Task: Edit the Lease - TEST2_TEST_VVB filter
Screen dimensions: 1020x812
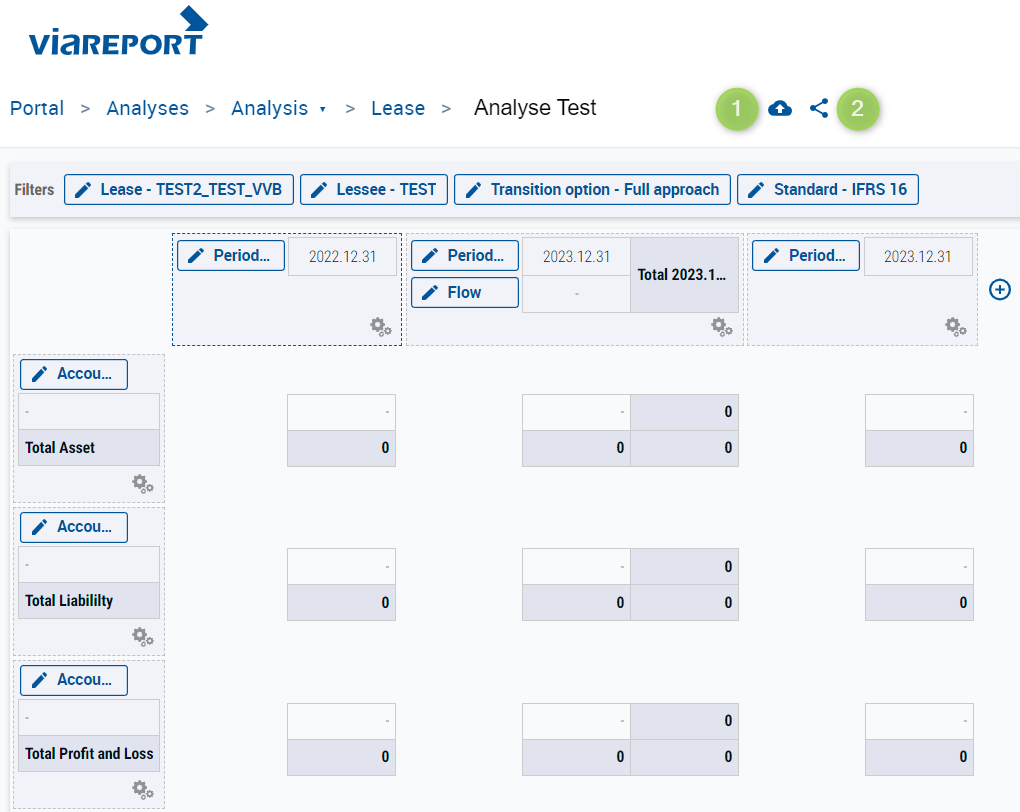Action: point(179,189)
